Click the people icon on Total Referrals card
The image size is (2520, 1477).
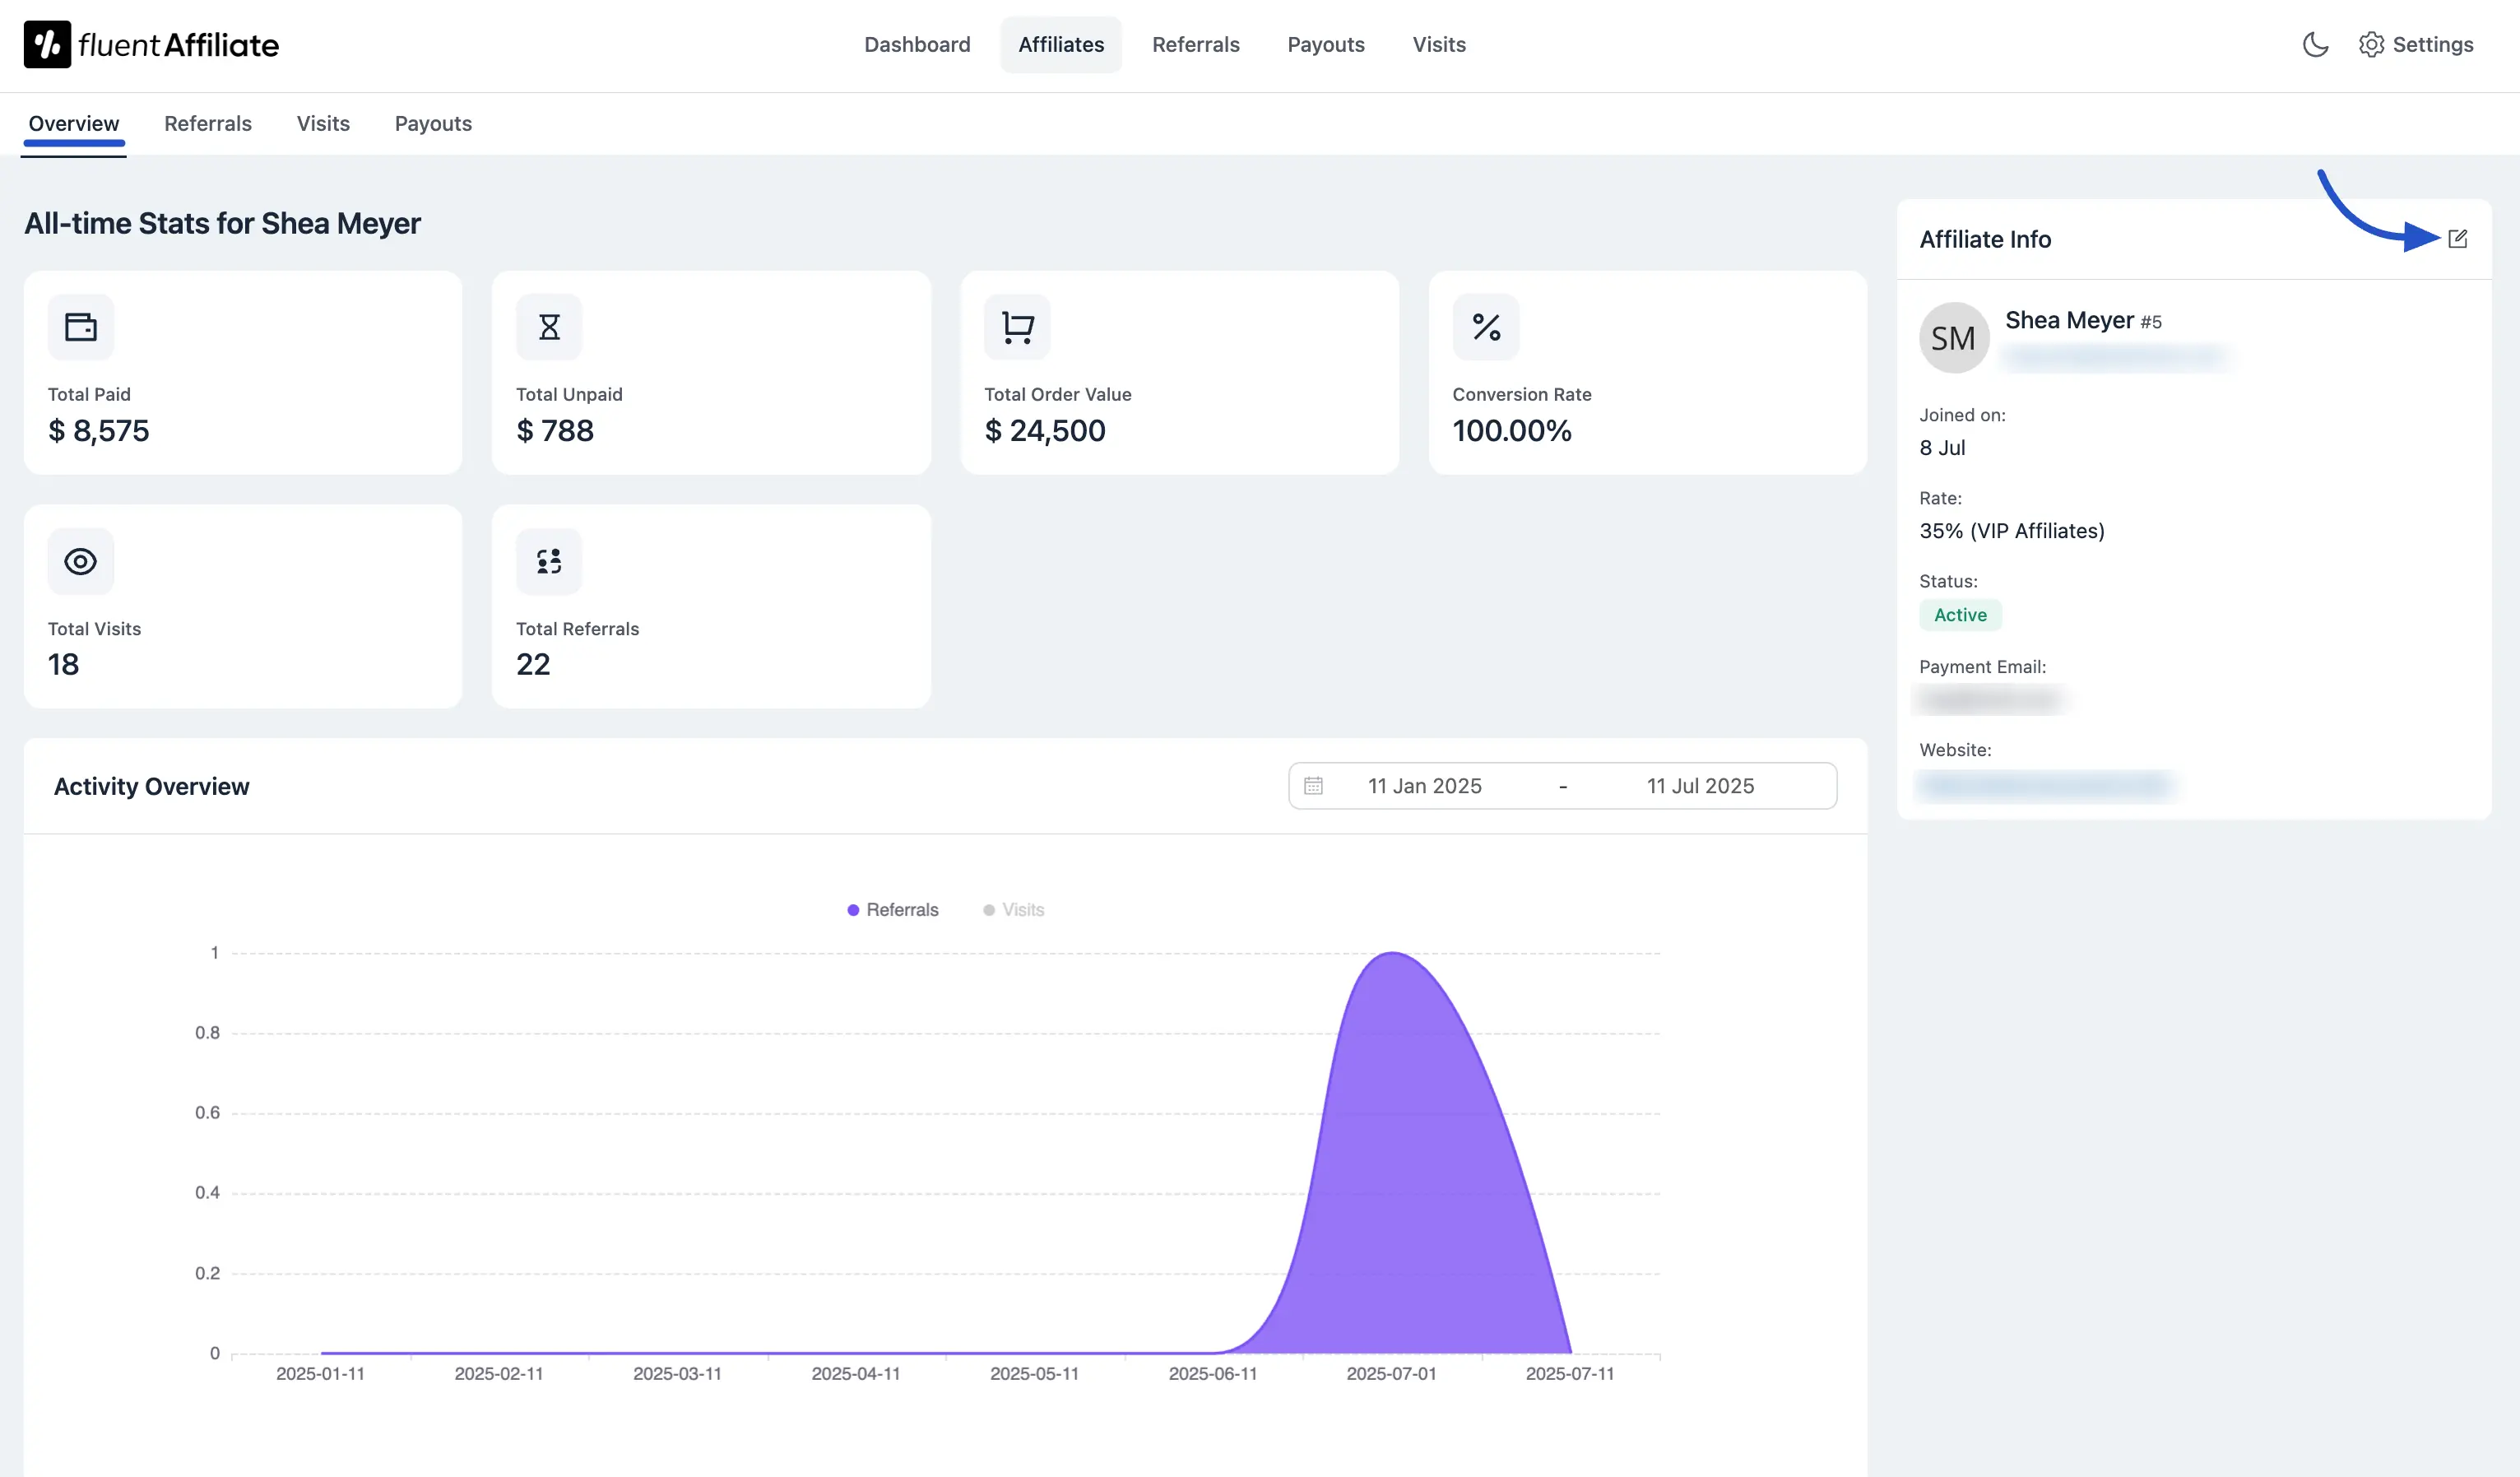pos(548,561)
